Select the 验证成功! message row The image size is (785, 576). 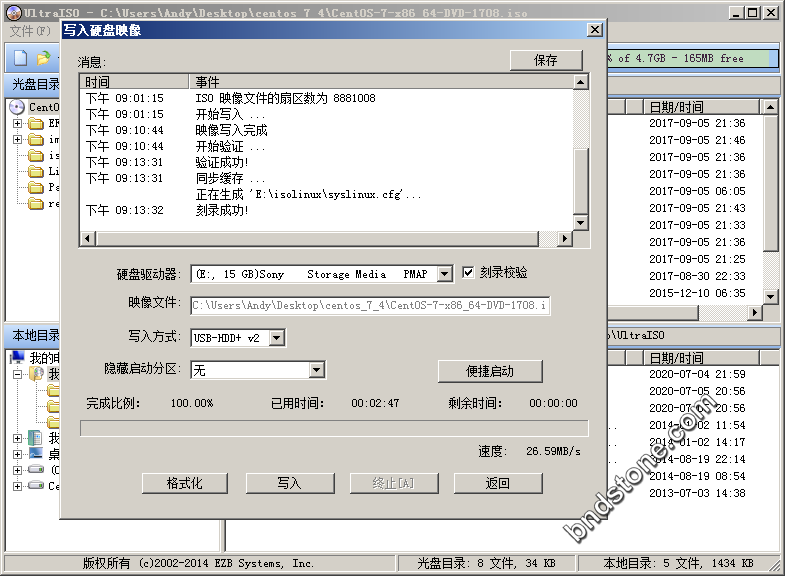(326, 162)
